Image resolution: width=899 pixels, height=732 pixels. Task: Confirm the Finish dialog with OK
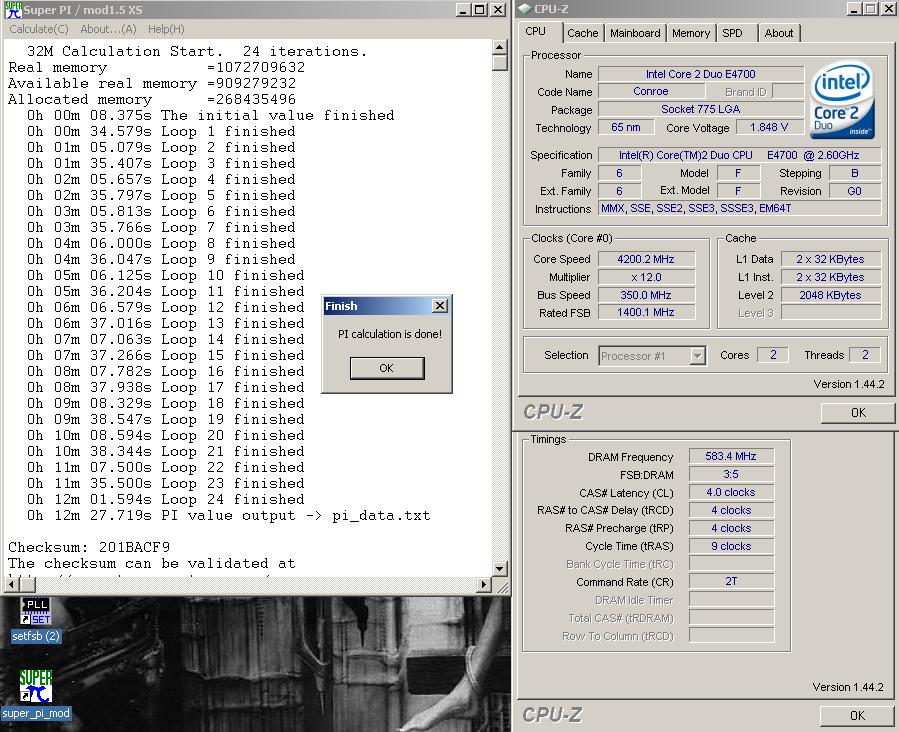click(387, 368)
